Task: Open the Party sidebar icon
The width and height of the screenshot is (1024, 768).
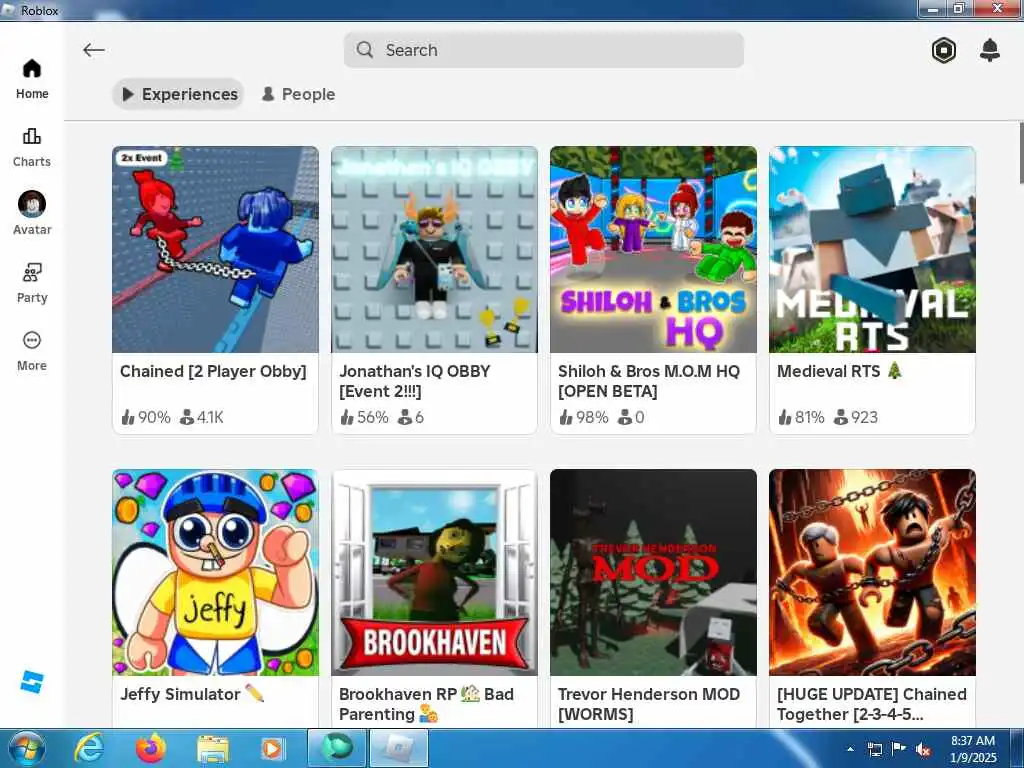Action: pos(31,272)
